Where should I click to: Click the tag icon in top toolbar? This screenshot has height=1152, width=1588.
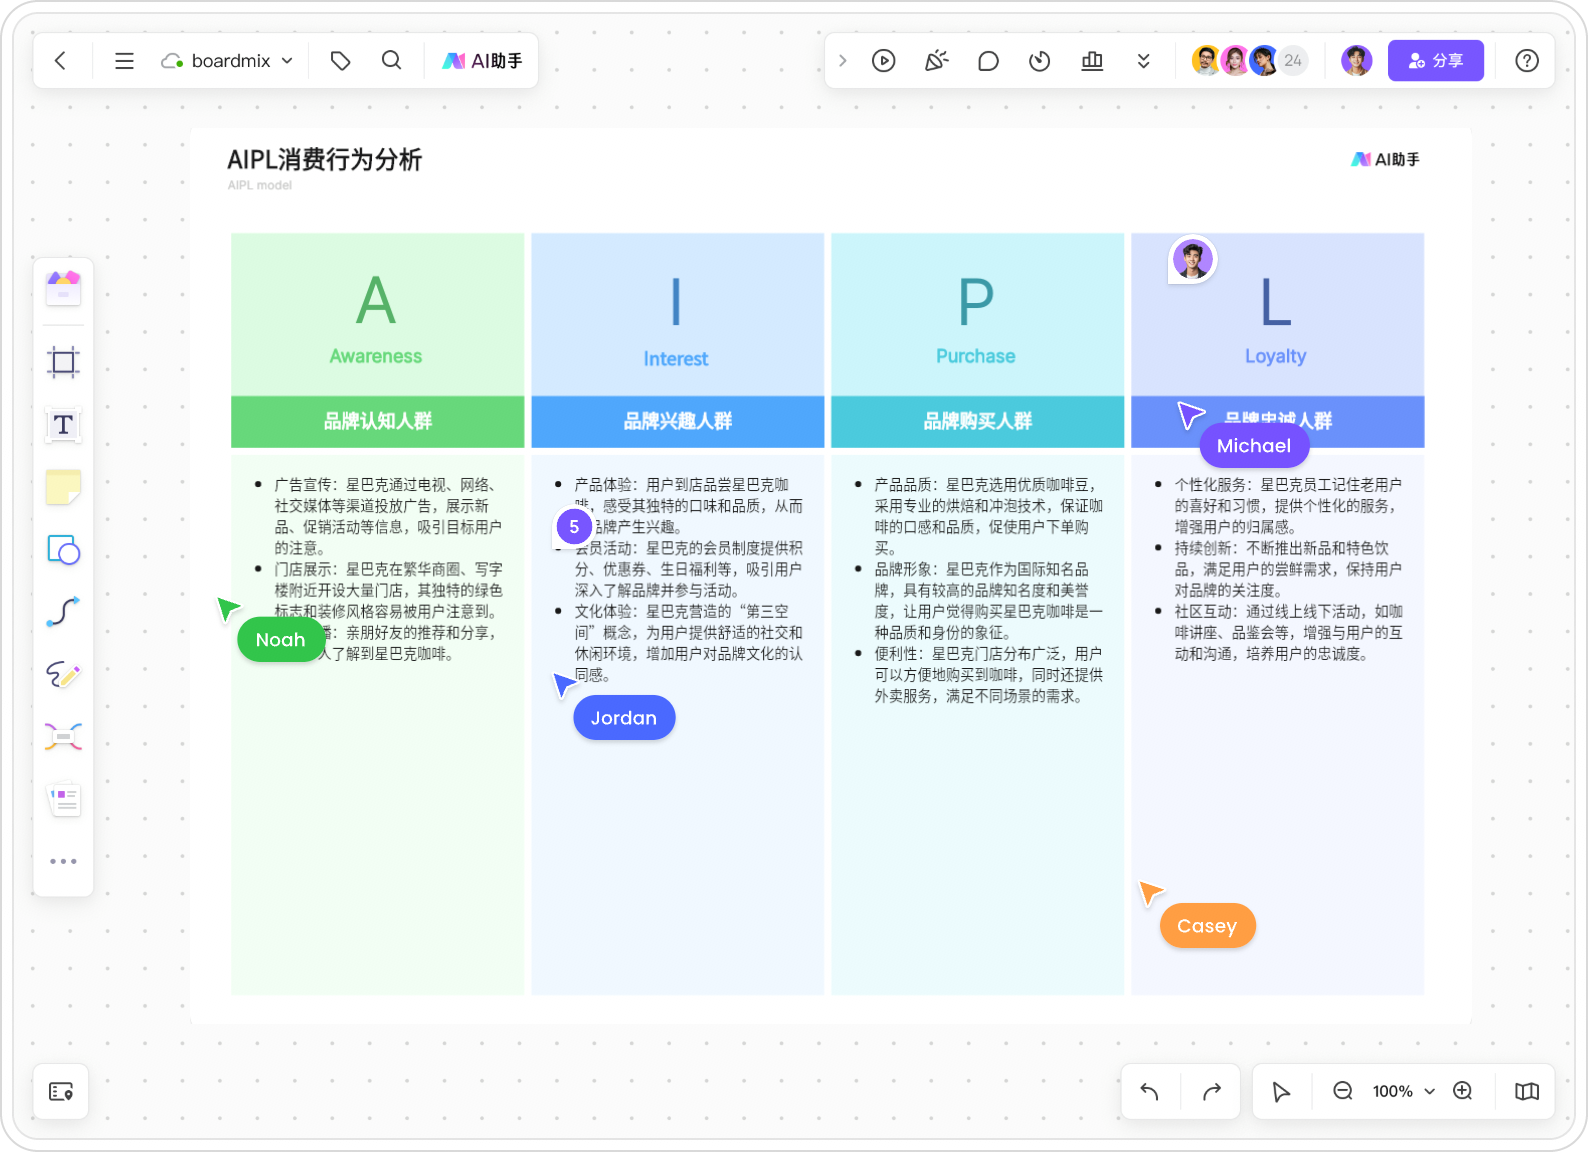[340, 61]
